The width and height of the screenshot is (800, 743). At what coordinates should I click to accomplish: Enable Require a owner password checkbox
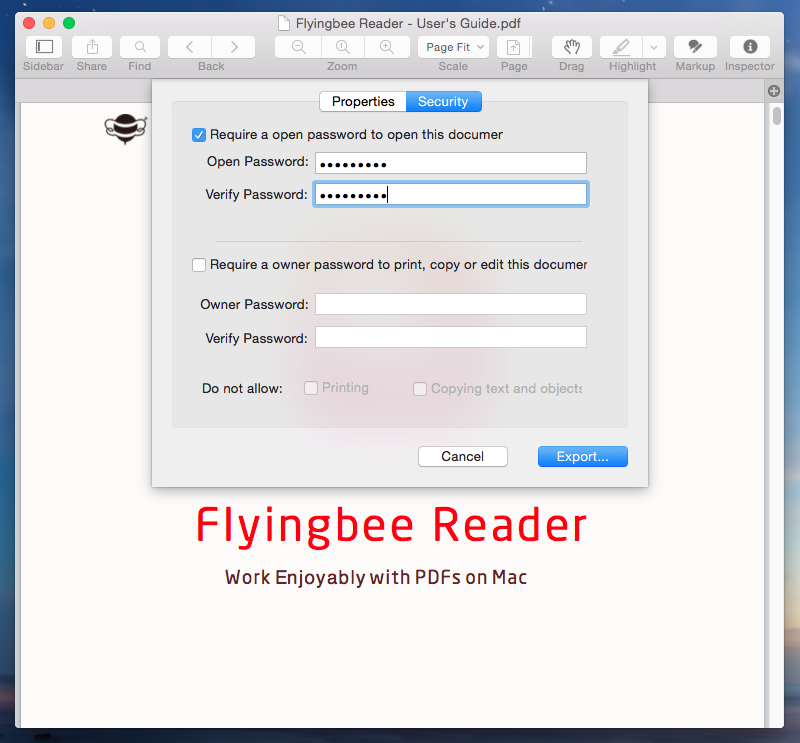click(x=199, y=265)
